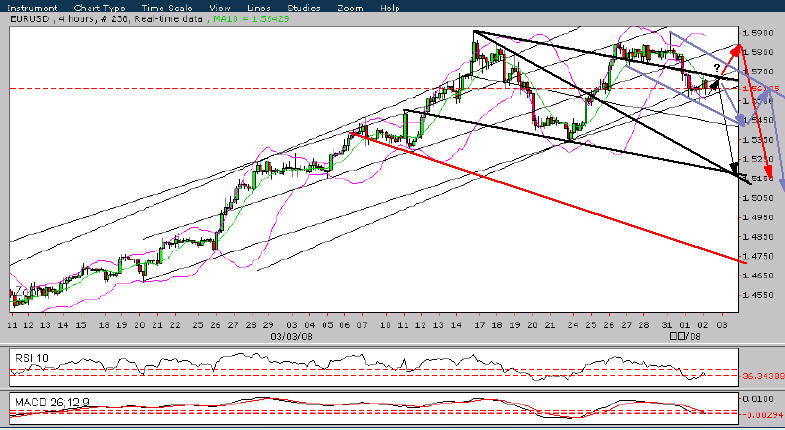785x430 pixels.
Task: Click the red RSI current value readout
Action: point(763,375)
